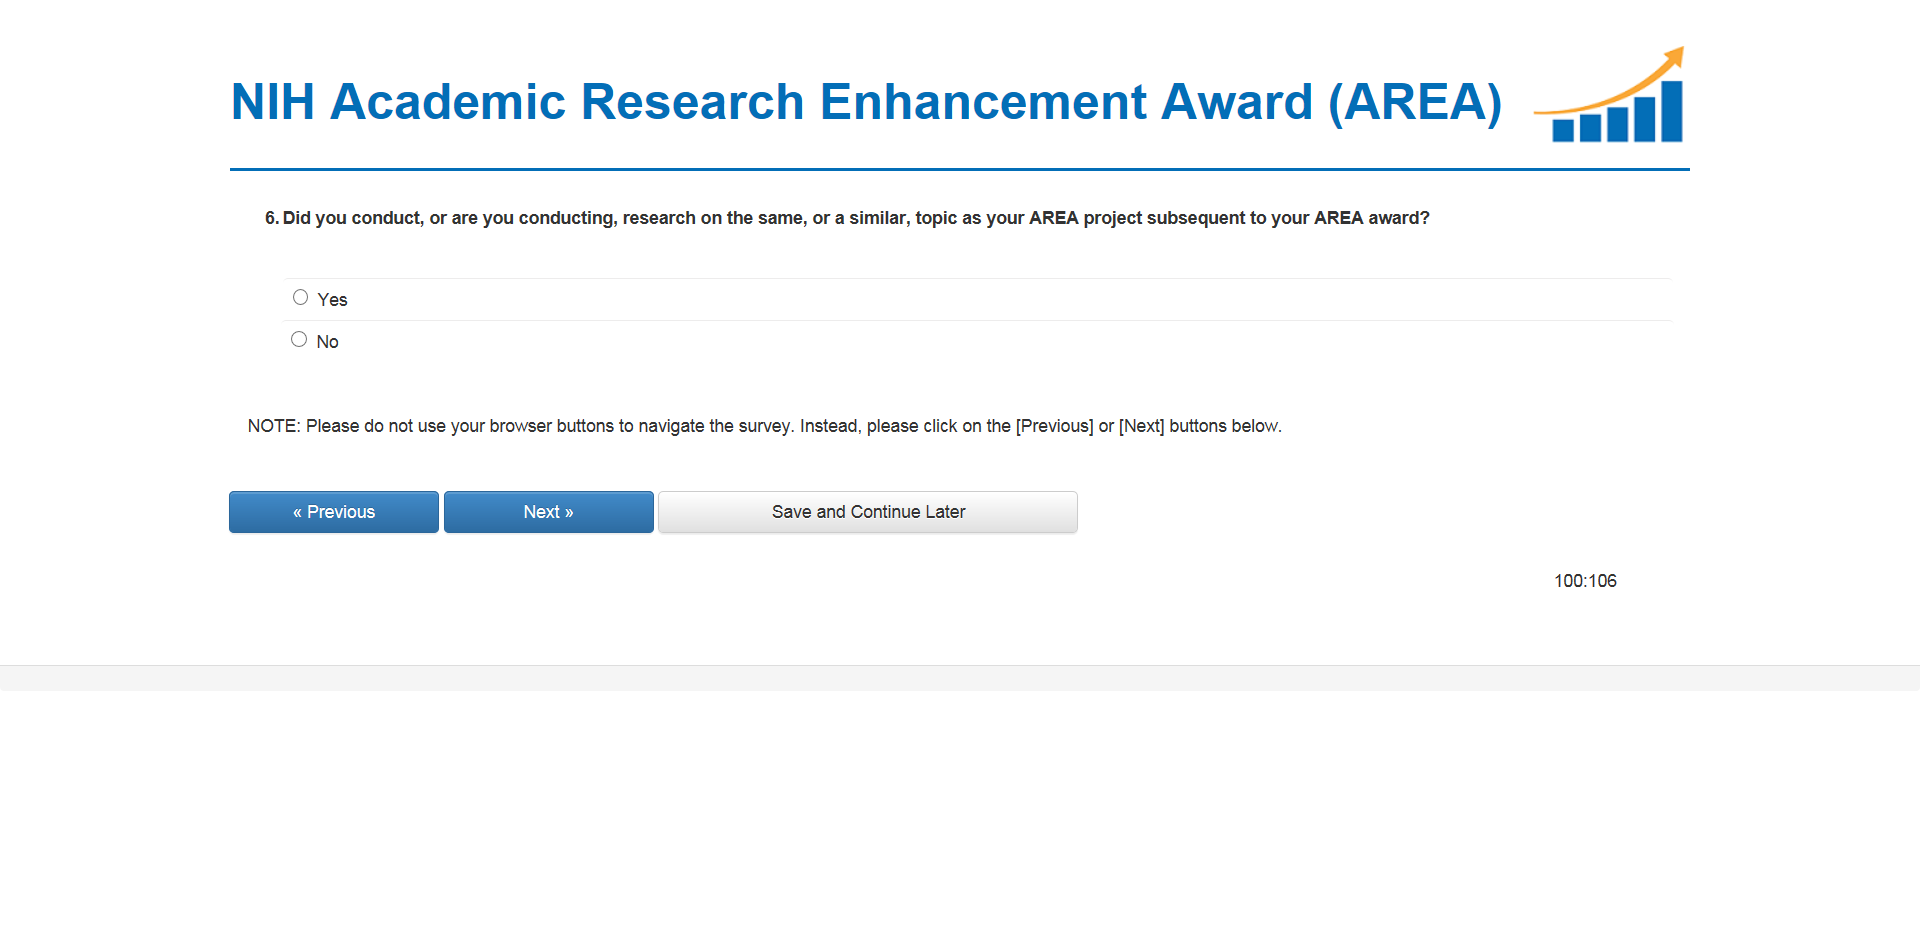1920x936 pixels.
Task: Click the gray footer bar
Action: [x=960, y=678]
